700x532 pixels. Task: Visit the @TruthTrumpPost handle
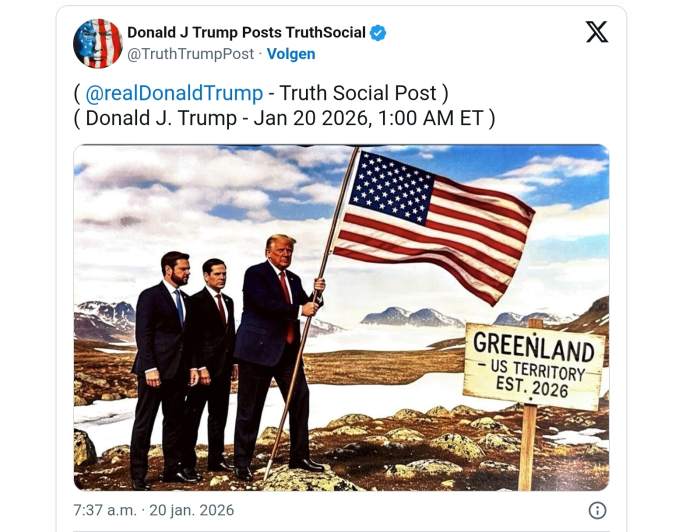point(191,54)
